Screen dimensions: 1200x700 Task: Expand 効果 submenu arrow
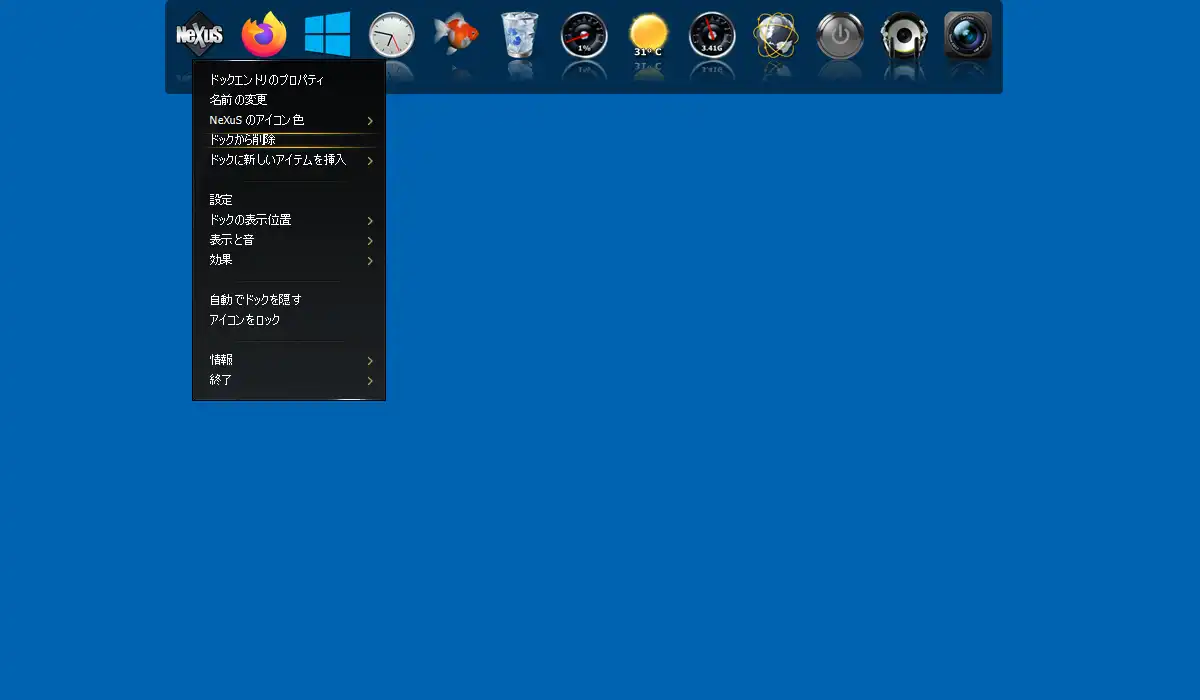coord(370,261)
